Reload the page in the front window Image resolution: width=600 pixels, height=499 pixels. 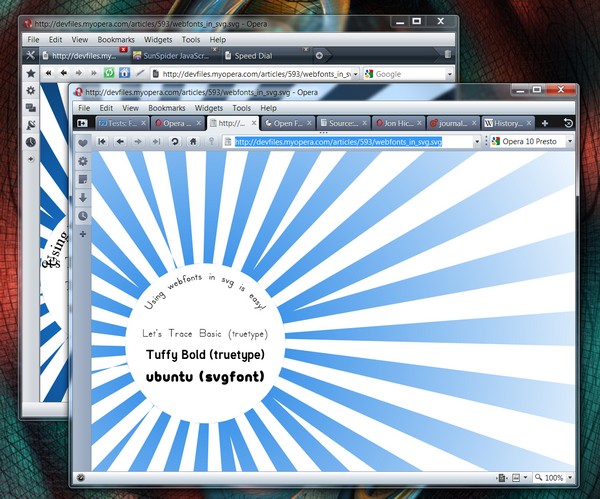point(175,142)
